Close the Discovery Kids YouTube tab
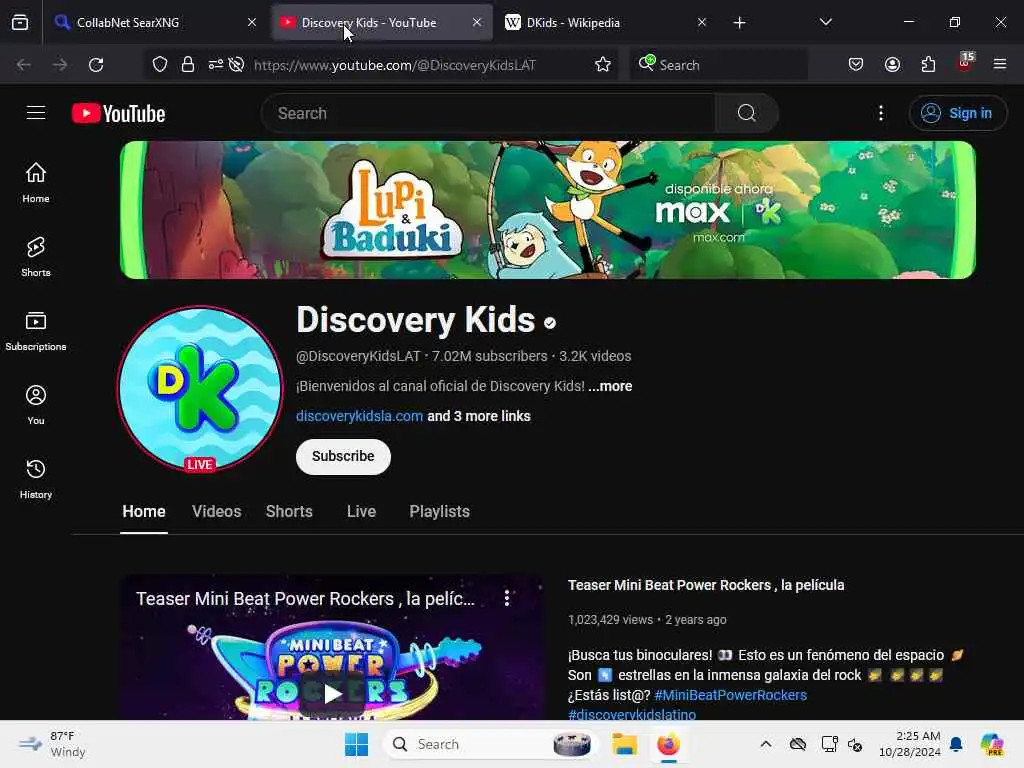The height and width of the screenshot is (768, 1024). point(477,22)
